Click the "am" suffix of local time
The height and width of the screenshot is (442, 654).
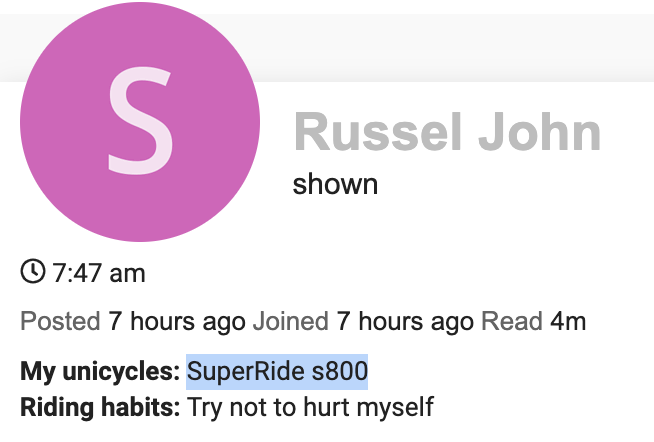(x=127, y=272)
